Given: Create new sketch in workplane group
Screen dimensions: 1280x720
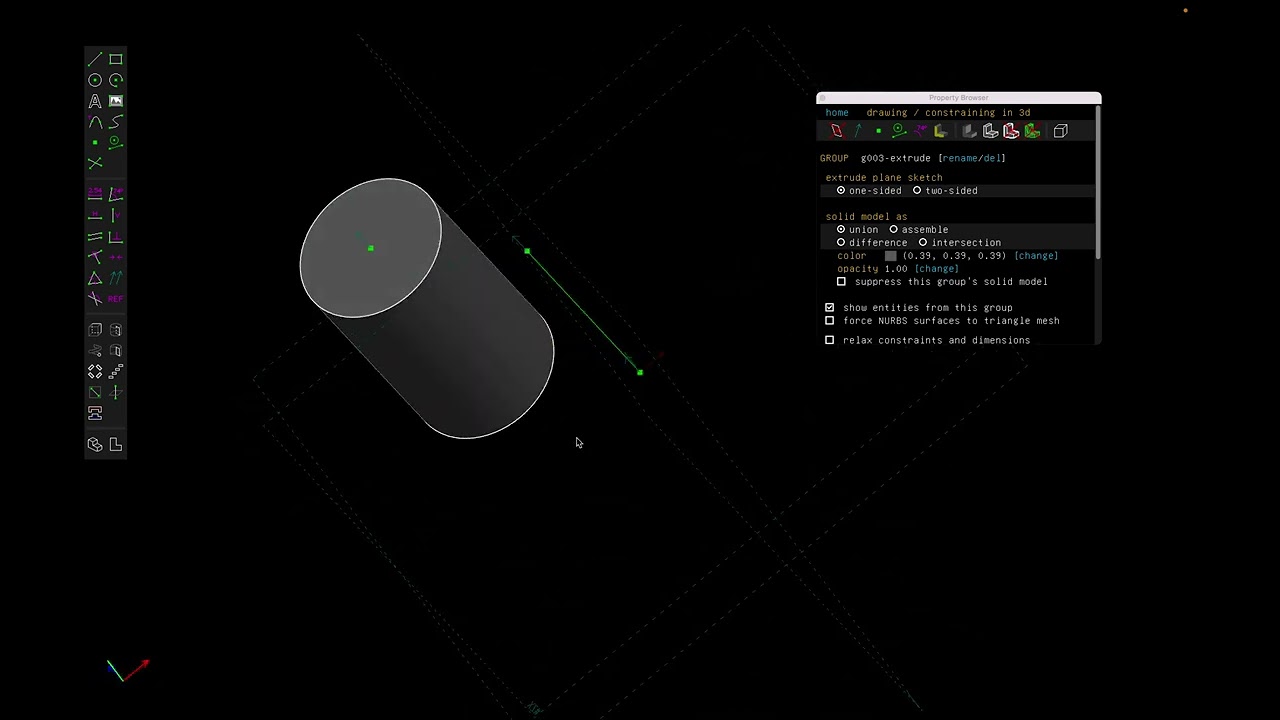Looking at the screenshot, I should (x=95, y=392).
